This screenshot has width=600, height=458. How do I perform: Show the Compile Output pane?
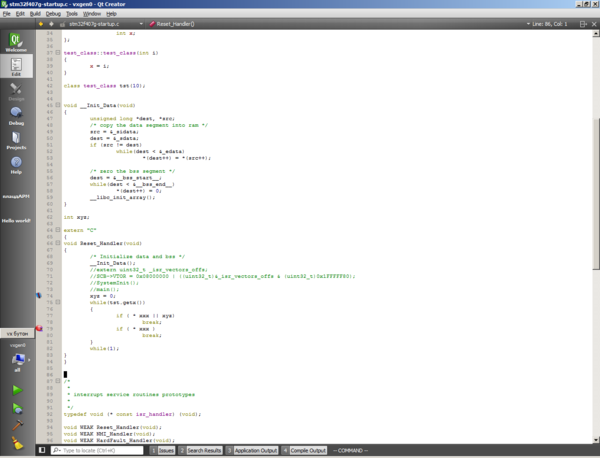pyautogui.click(x=304, y=450)
